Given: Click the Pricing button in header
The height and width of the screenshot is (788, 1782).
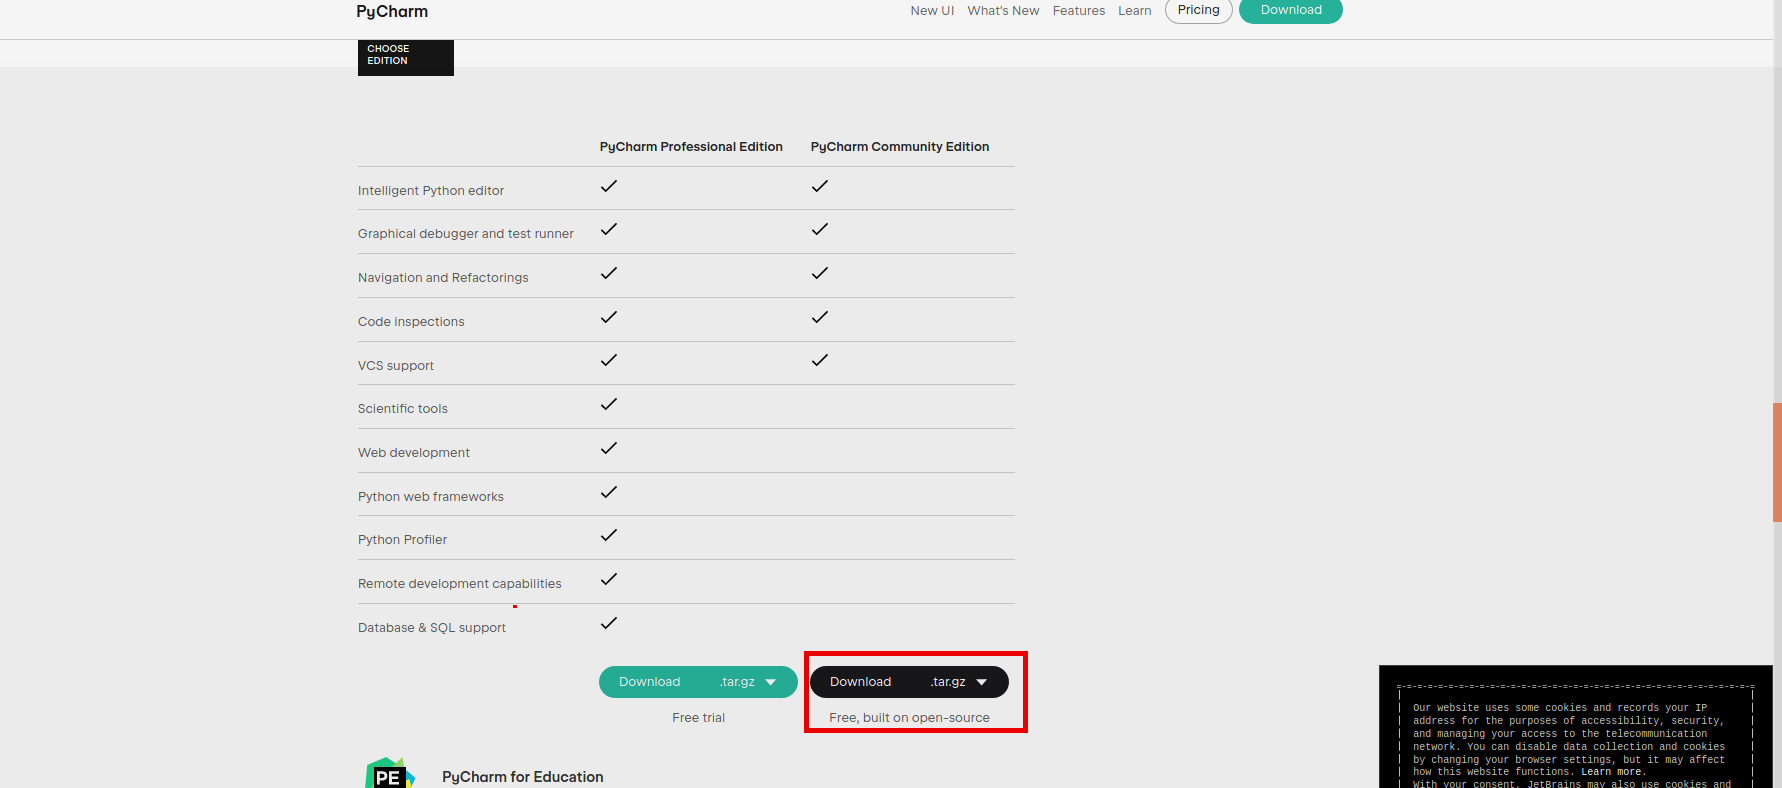Looking at the screenshot, I should pyautogui.click(x=1199, y=10).
